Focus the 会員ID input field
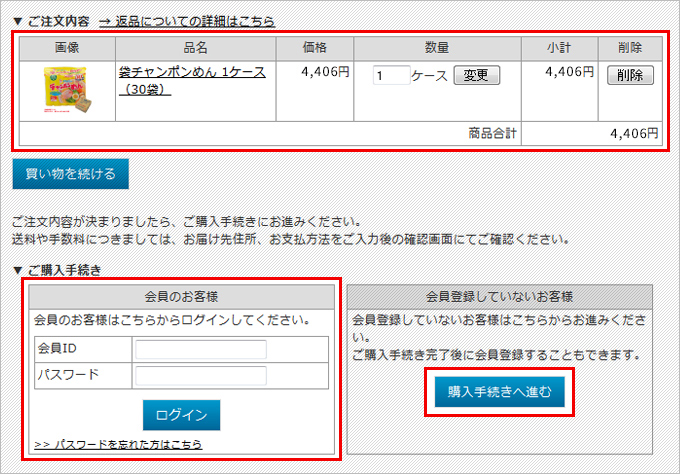This screenshot has width=680, height=474. point(201,350)
